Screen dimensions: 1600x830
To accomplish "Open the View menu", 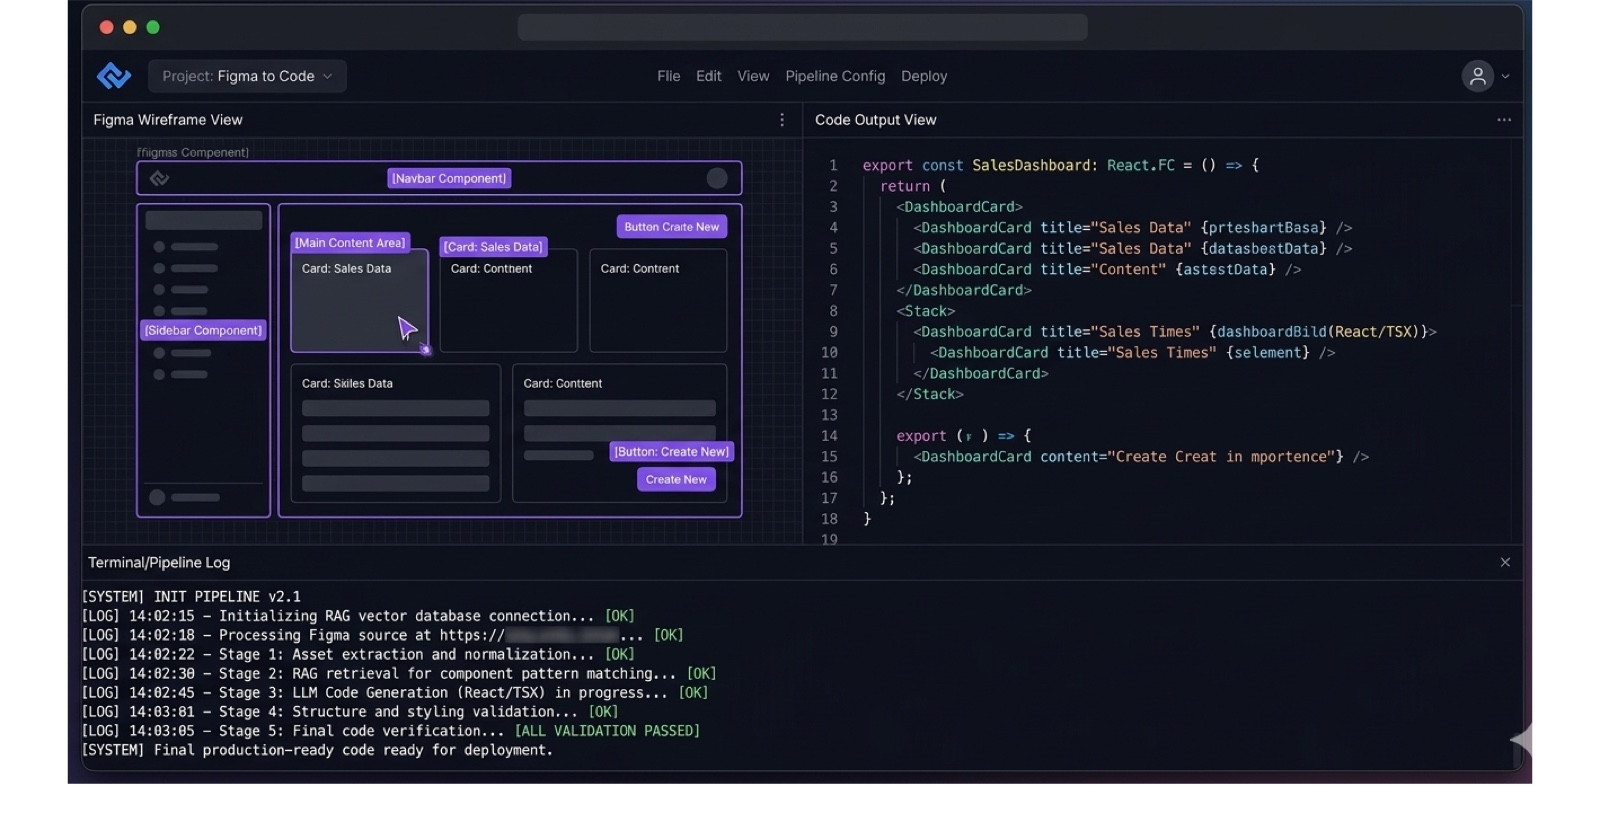I will coord(753,76).
